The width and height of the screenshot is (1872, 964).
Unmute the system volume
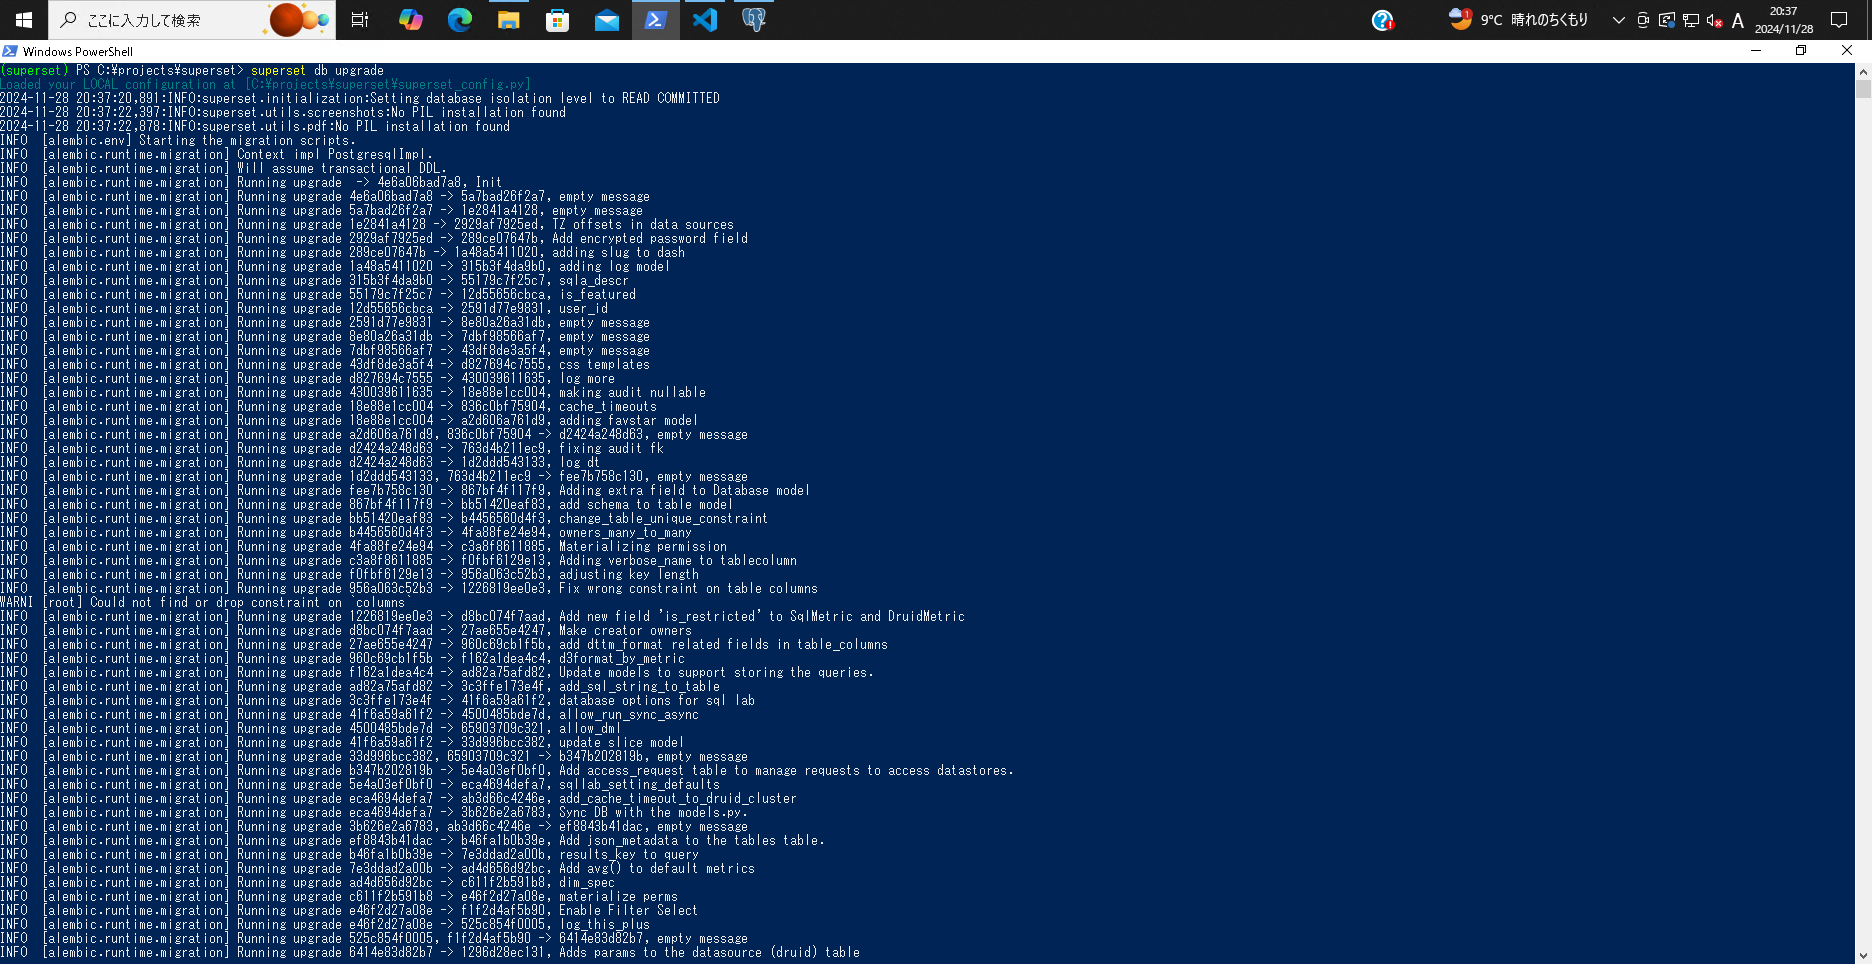(1713, 20)
